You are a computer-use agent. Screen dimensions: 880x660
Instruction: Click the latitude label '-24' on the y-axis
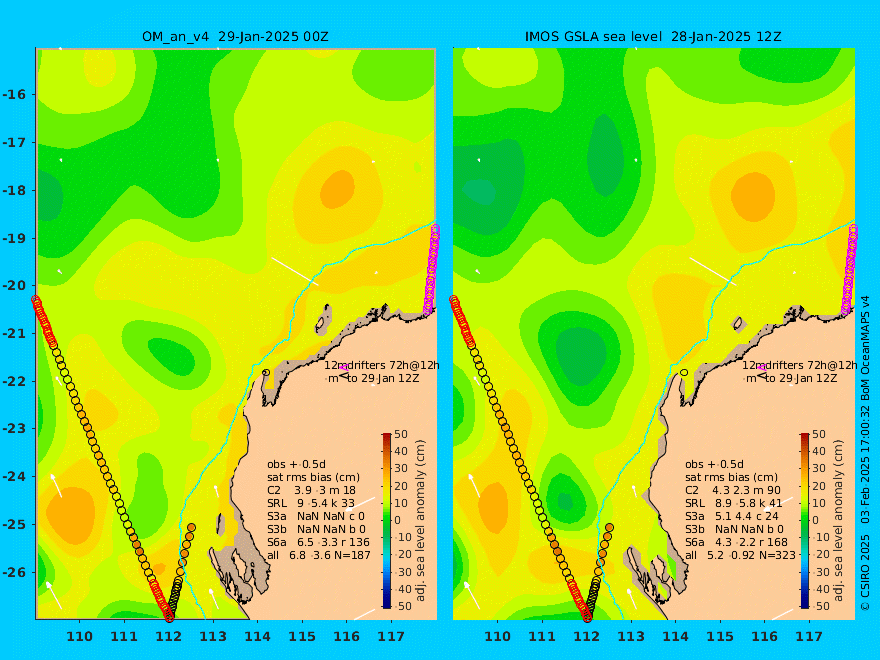[13, 476]
